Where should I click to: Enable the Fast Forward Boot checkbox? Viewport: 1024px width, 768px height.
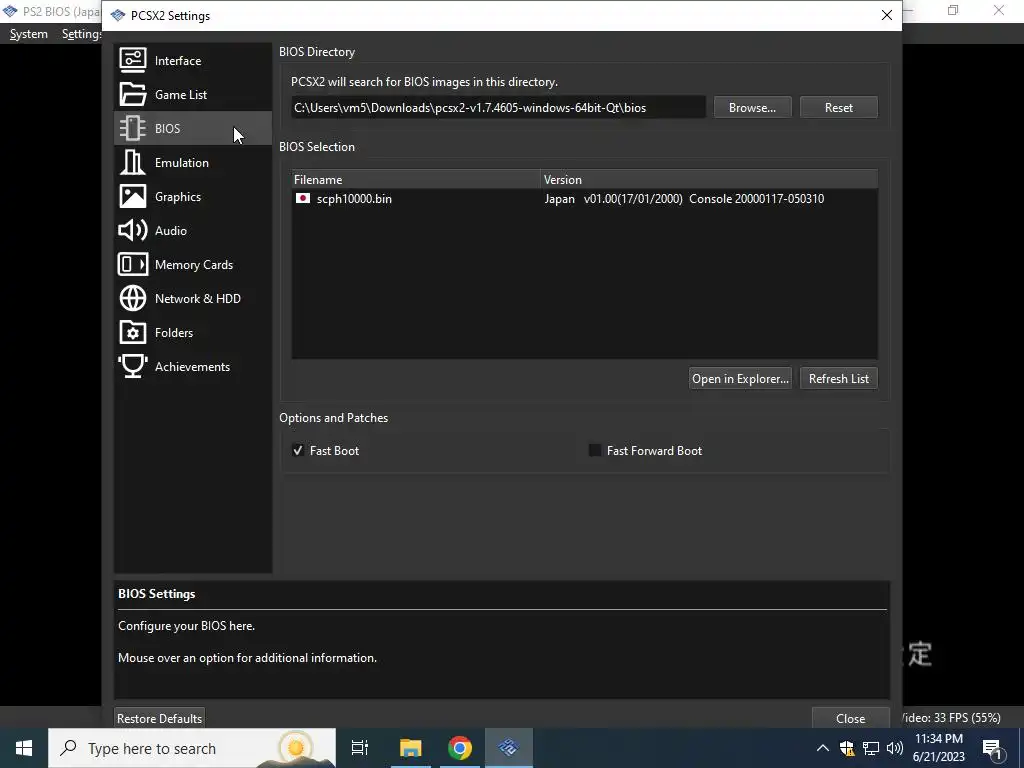click(595, 450)
